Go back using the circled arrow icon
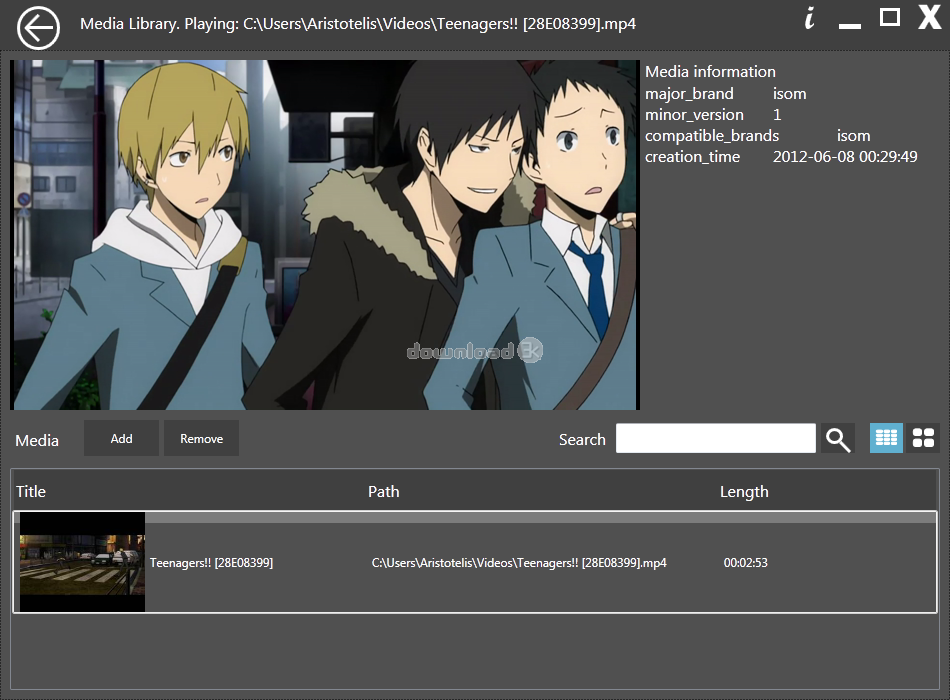 coord(38,28)
